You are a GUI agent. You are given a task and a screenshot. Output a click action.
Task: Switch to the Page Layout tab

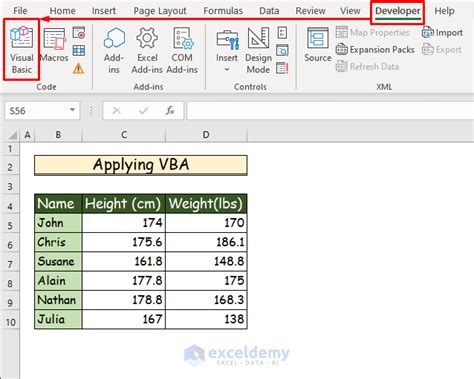(x=160, y=11)
